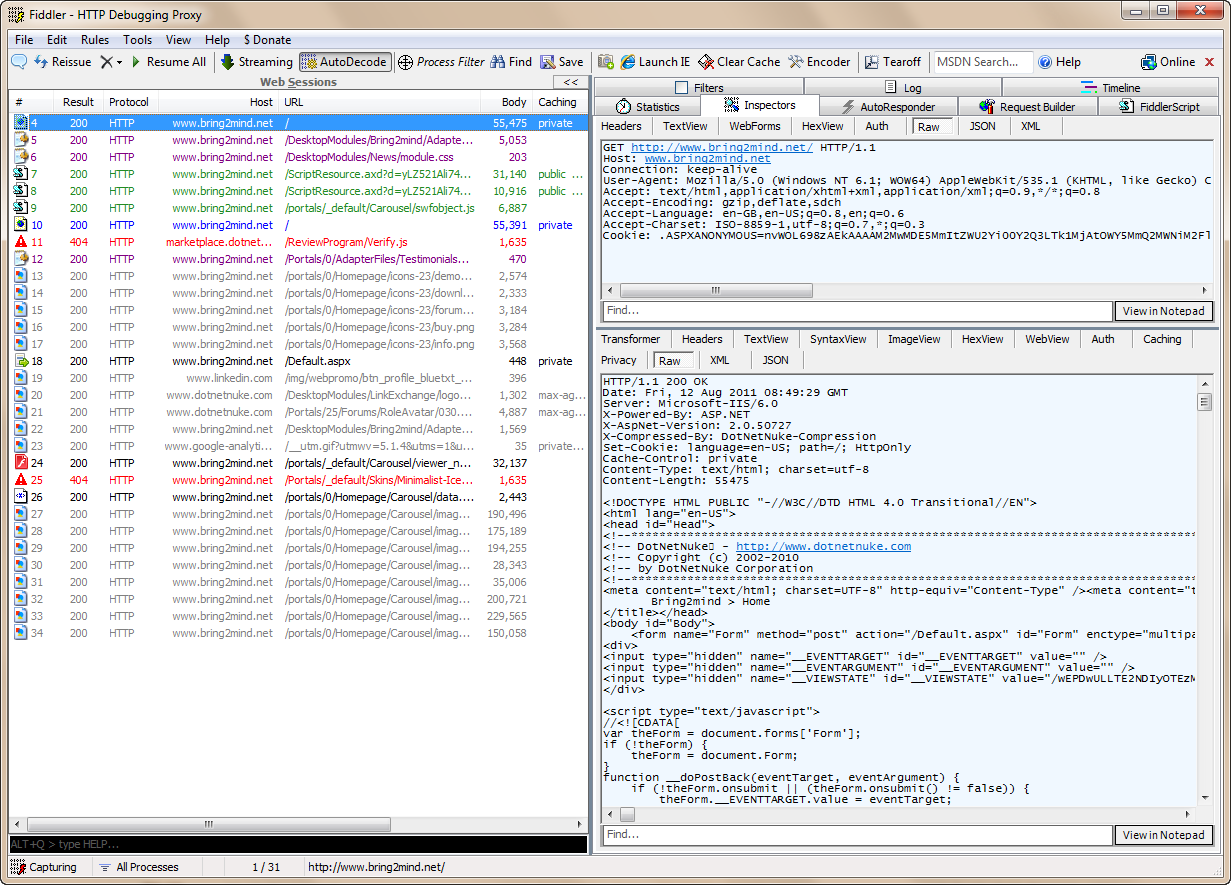Switch to the Log tab
1231x885 pixels.
903,87
